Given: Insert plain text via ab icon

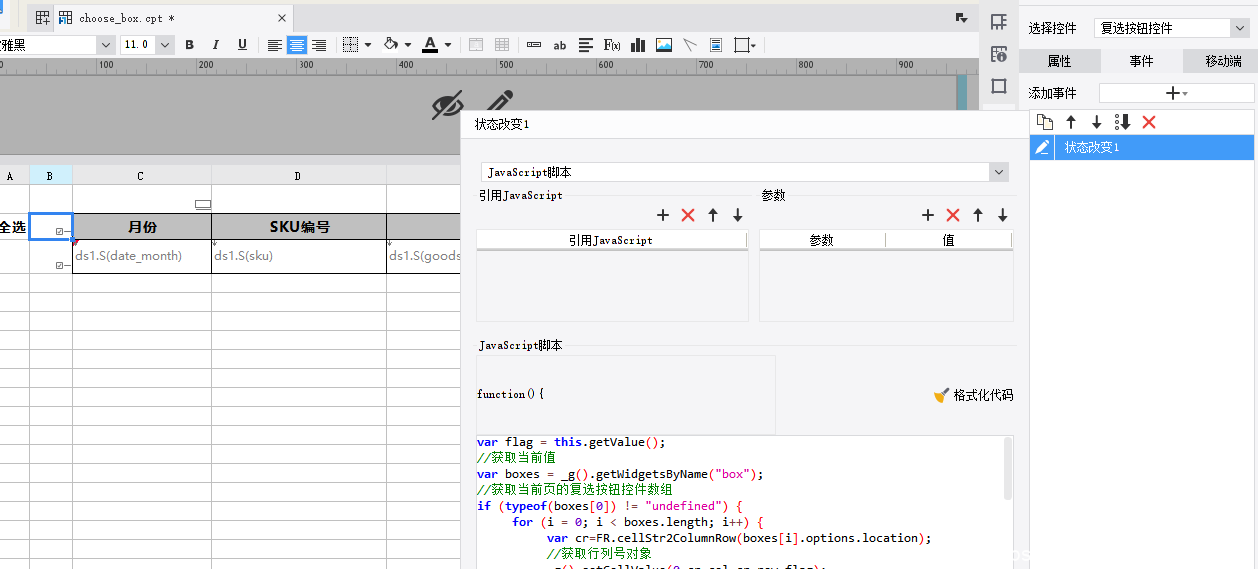Looking at the screenshot, I should click(560, 45).
